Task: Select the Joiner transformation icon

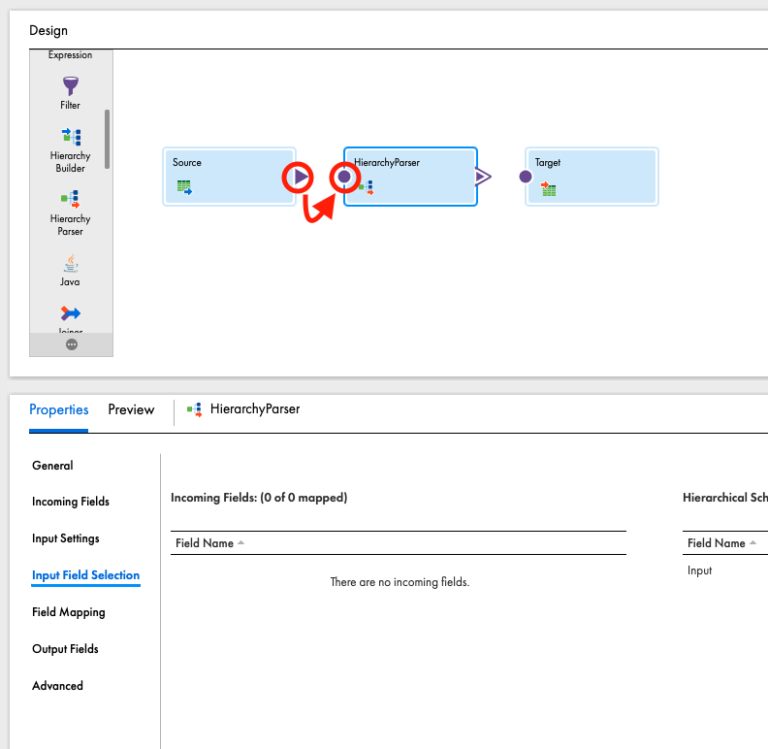Action: (70, 314)
